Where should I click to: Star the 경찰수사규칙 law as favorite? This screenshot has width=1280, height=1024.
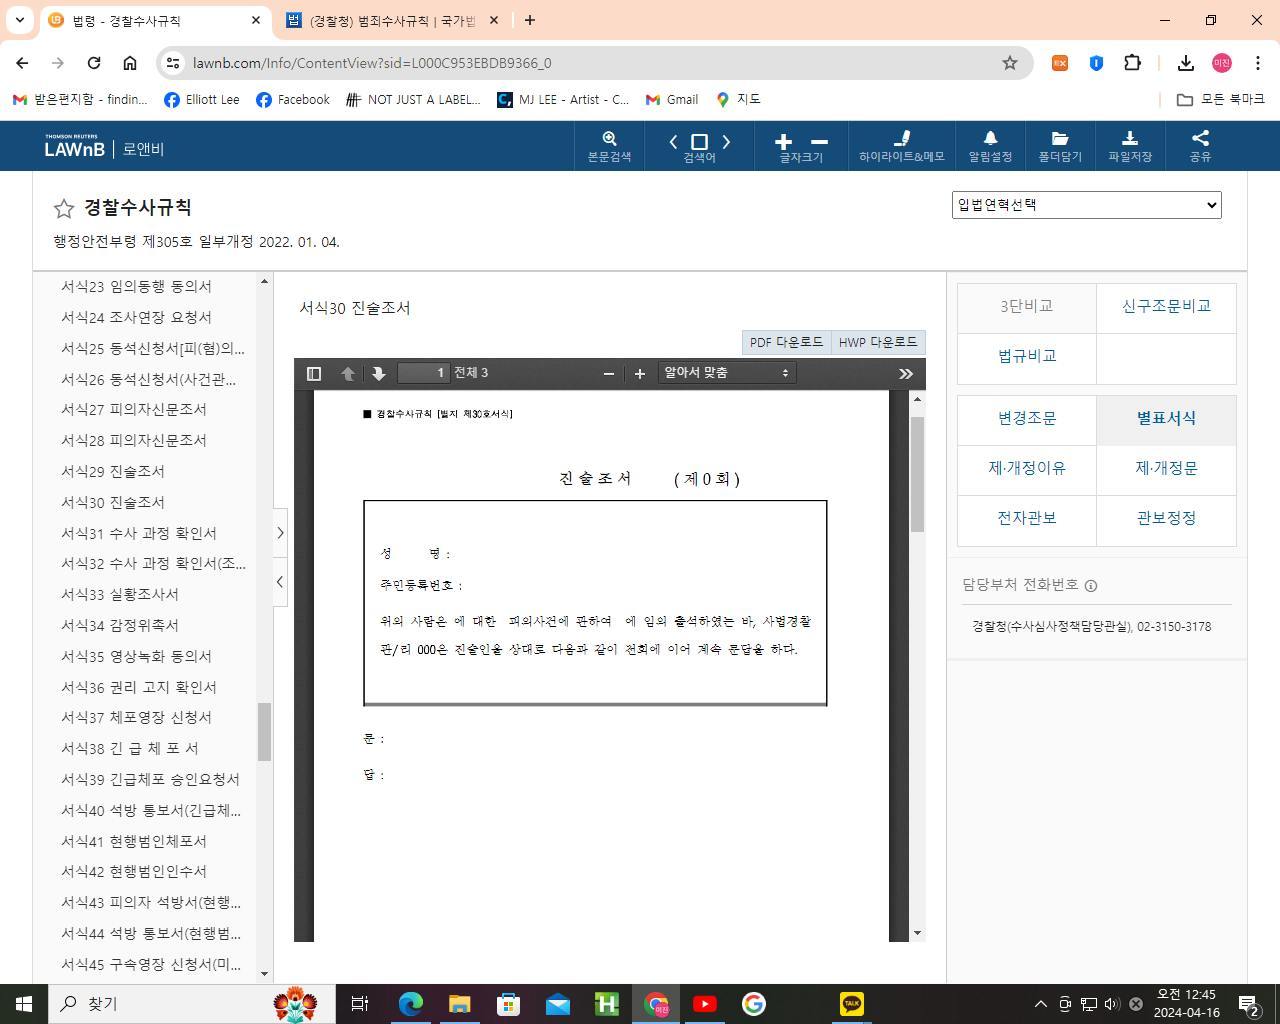64,208
